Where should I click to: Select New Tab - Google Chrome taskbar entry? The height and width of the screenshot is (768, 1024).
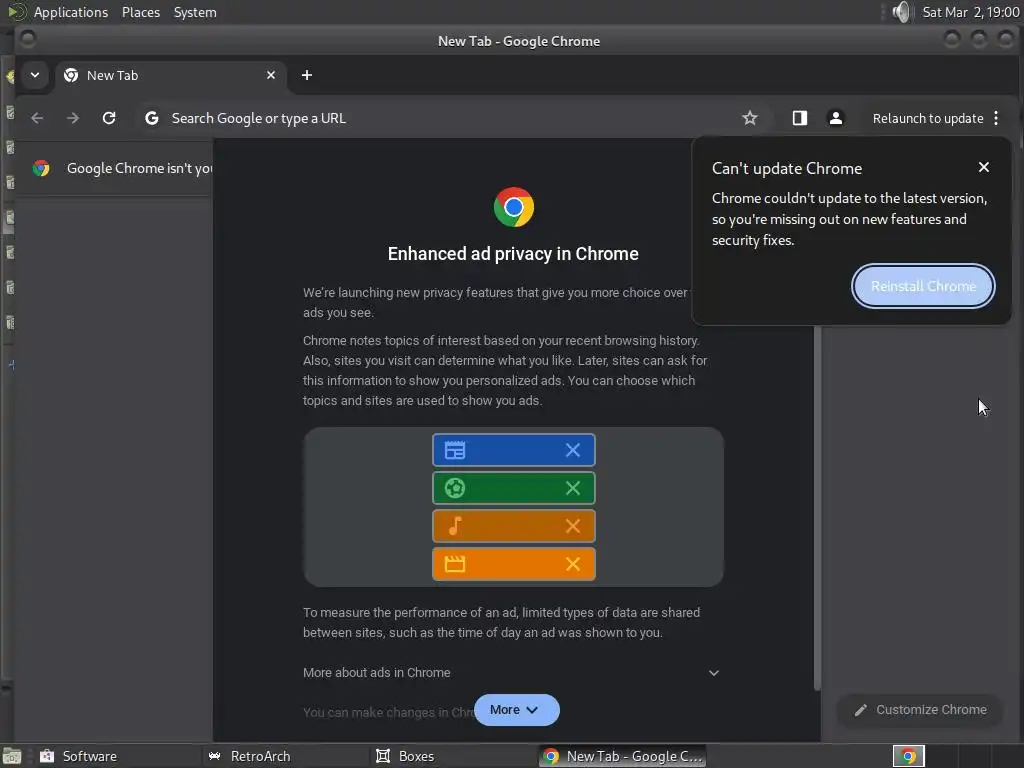pos(622,756)
